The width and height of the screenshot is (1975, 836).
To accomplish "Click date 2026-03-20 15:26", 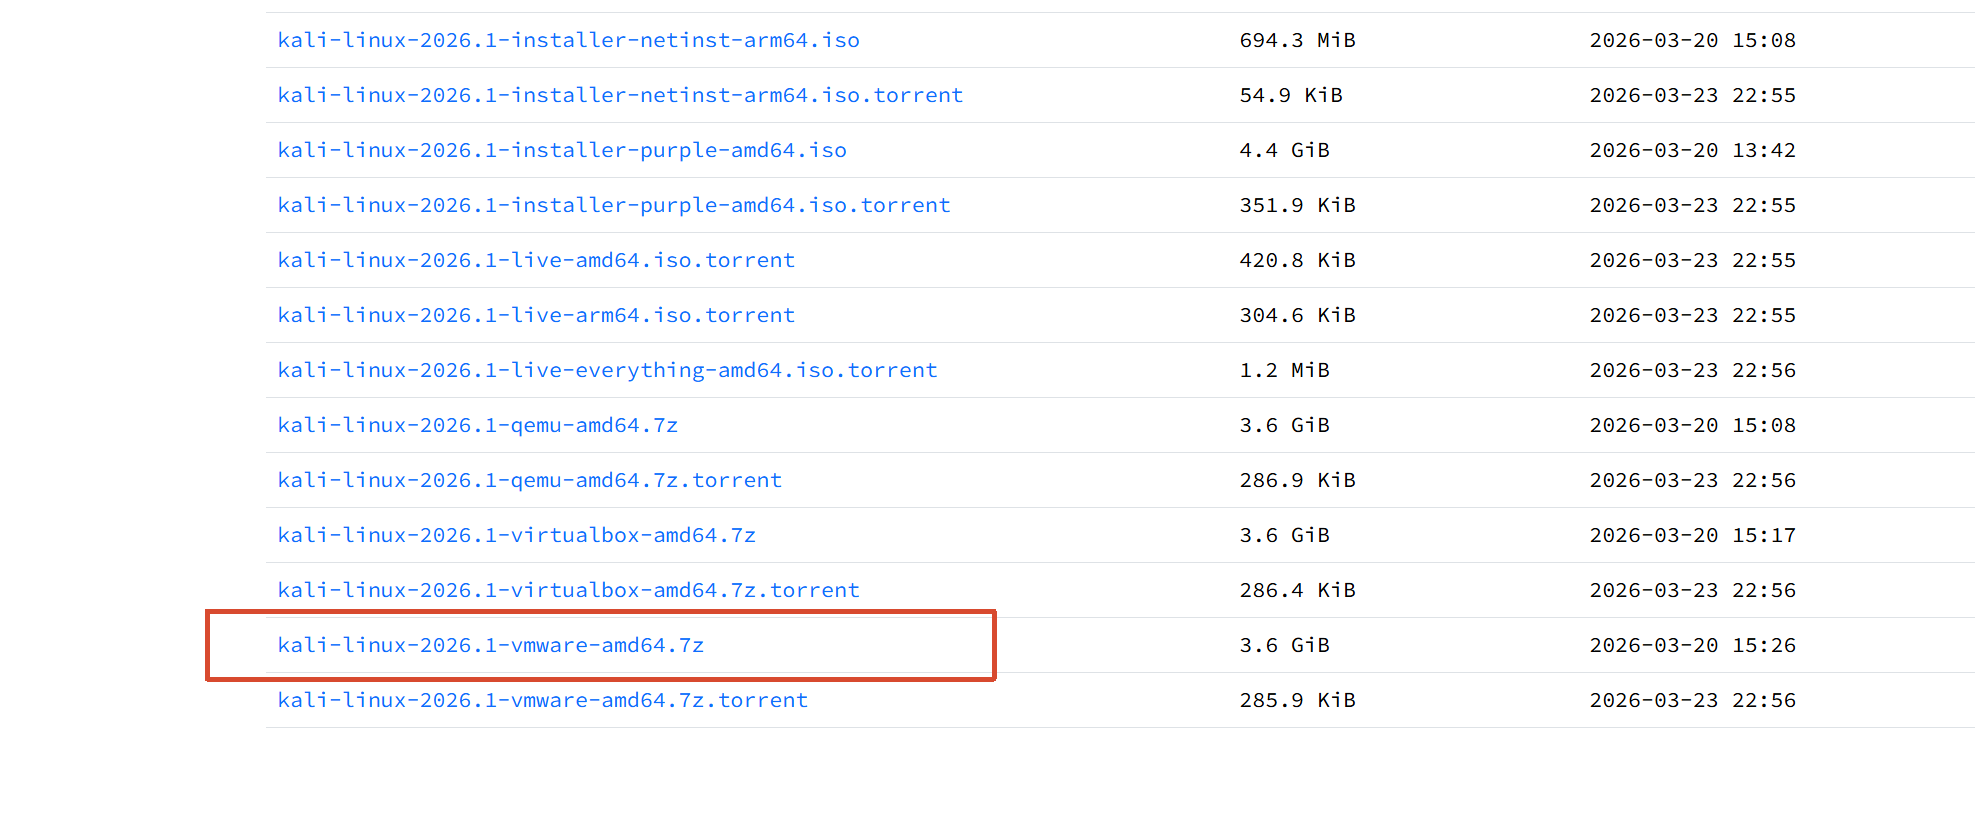I will (x=1692, y=645).
